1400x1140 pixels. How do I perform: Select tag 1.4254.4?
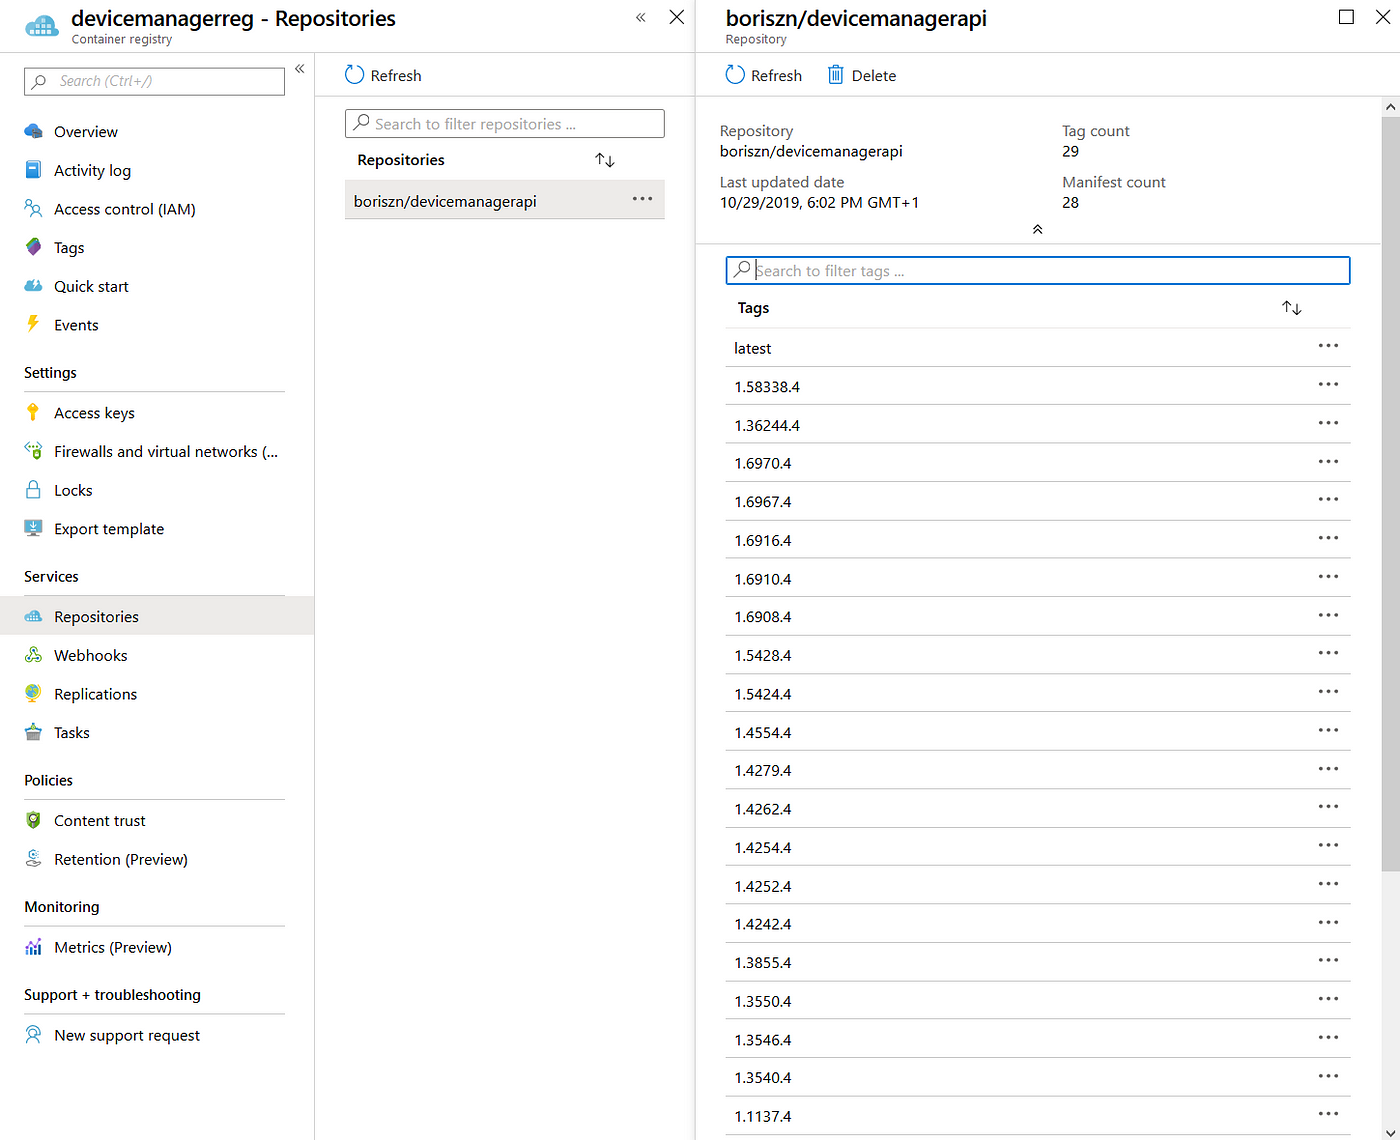(1038, 847)
